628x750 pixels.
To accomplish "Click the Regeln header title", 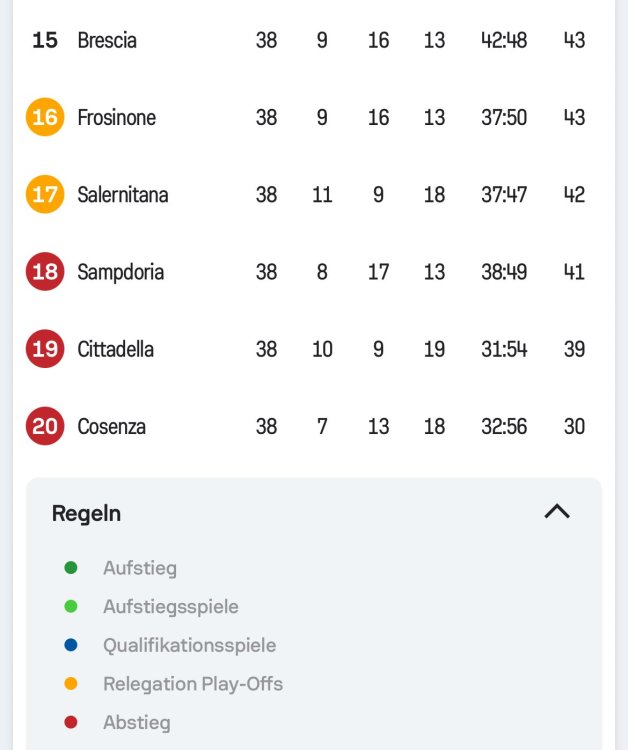I will [87, 513].
